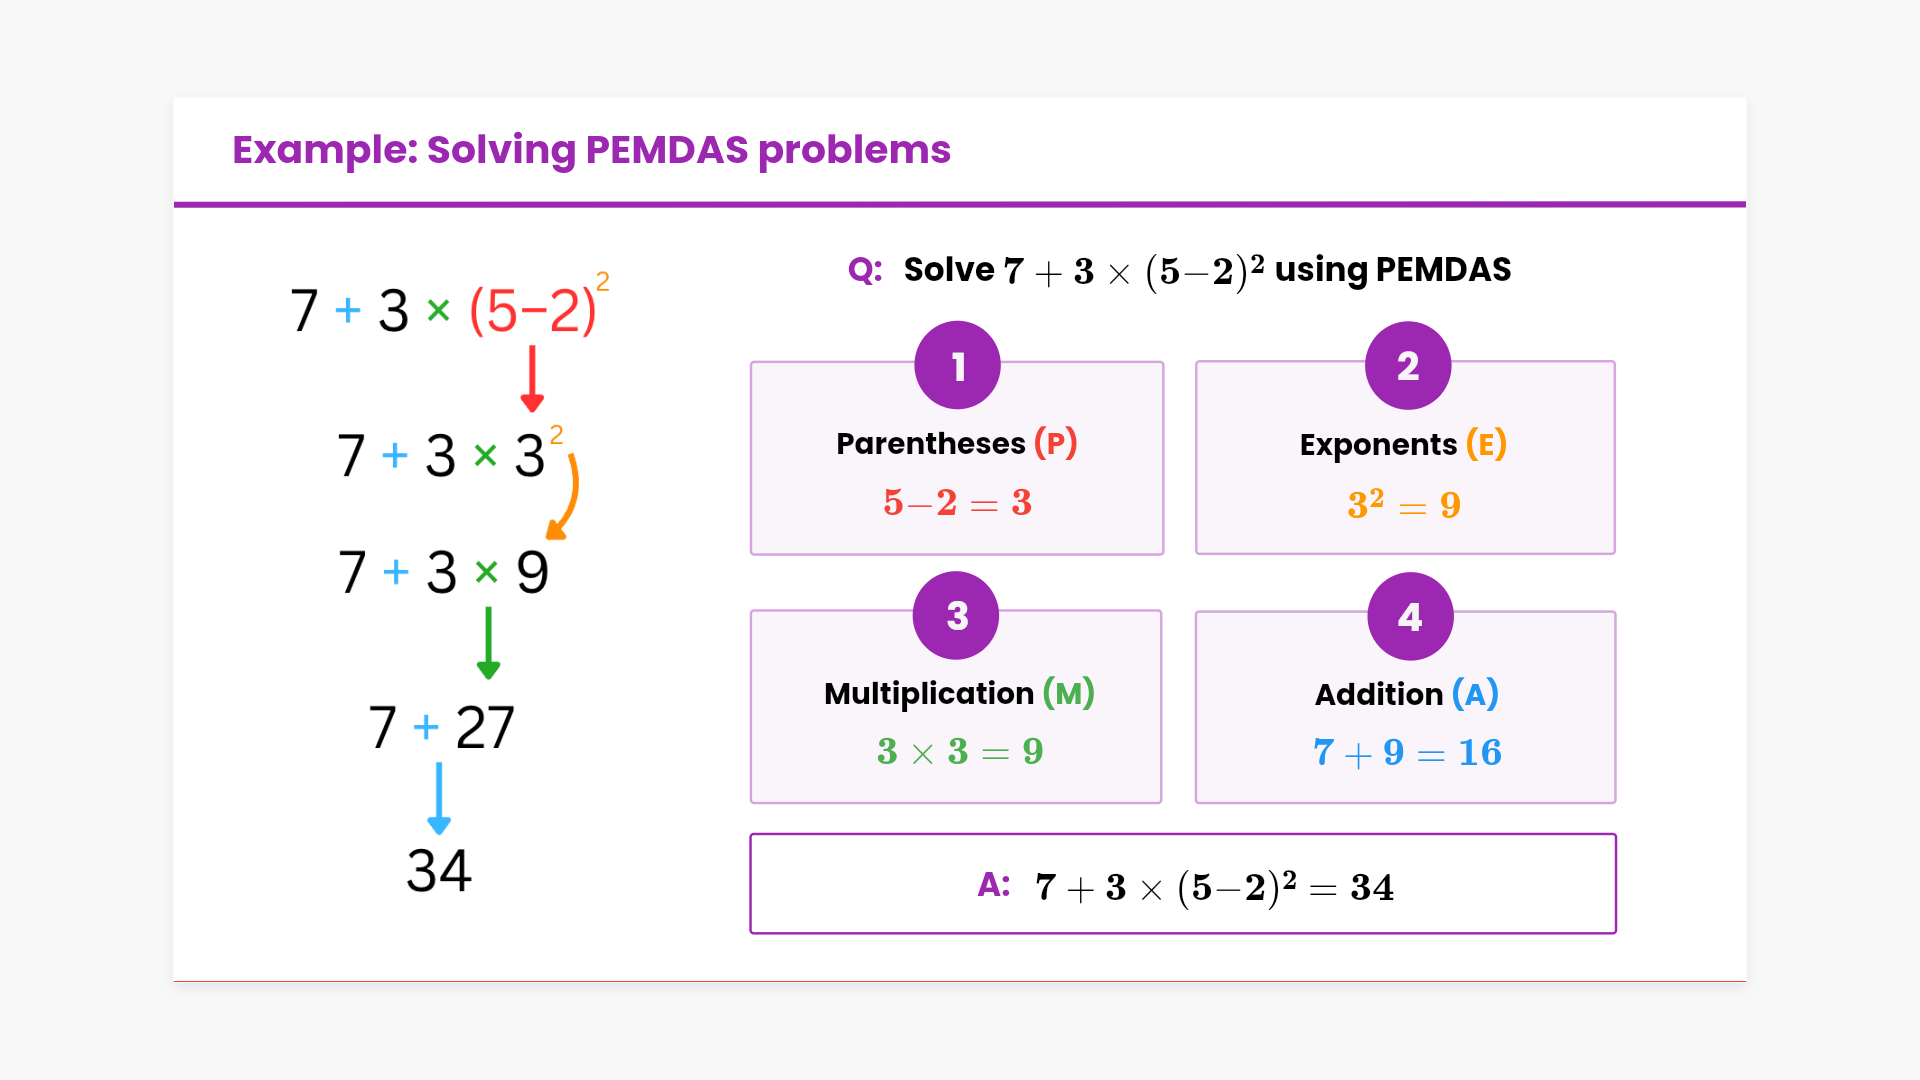
Task: Click the red downward arrow
Action: pyautogui.click(x=532, y=378)
